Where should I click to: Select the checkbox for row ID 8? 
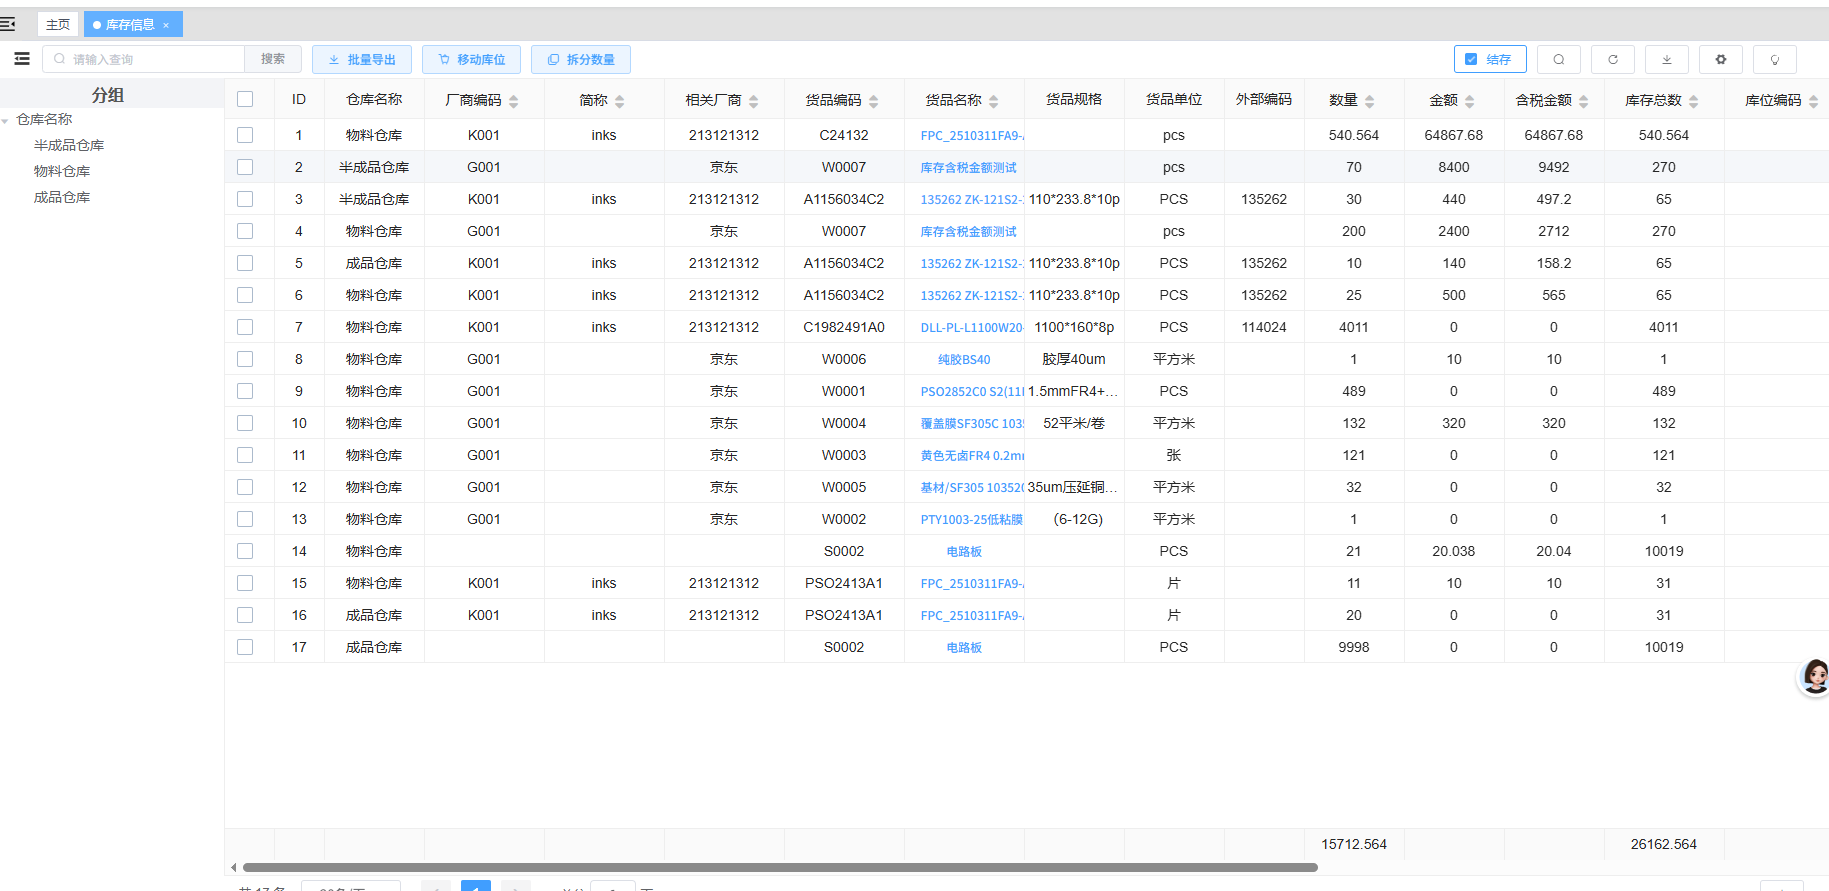[245, 359]
